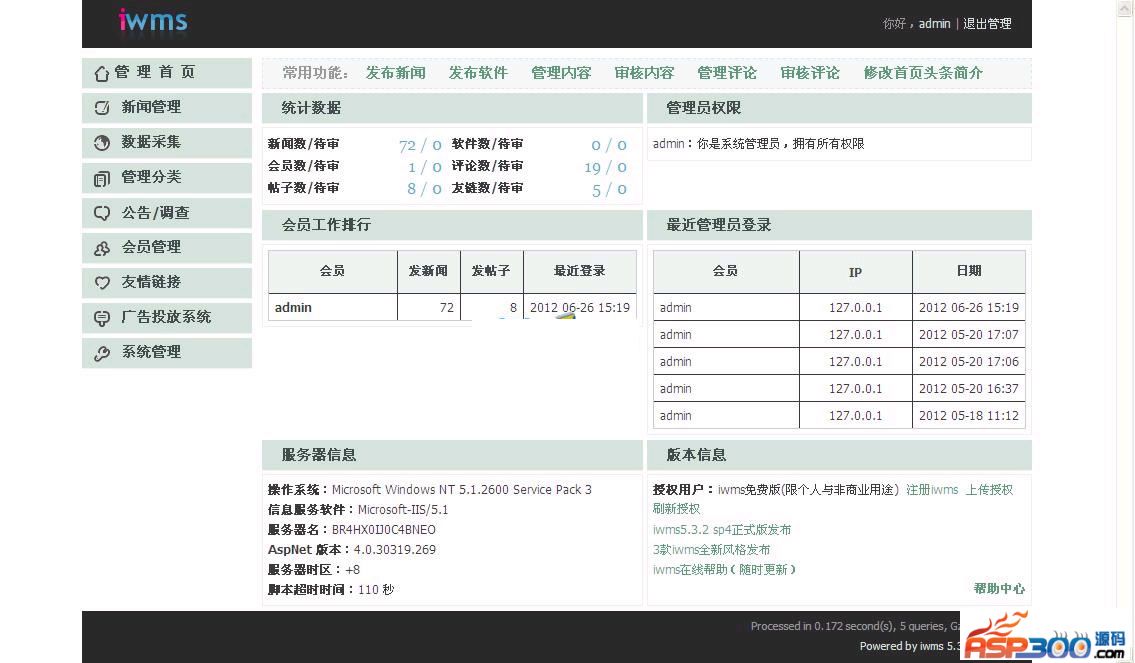The width and height of the screenshot is (1135, 663).
Task: Click admin in 会员工作排行 table
Action: [x=293, y=308]
